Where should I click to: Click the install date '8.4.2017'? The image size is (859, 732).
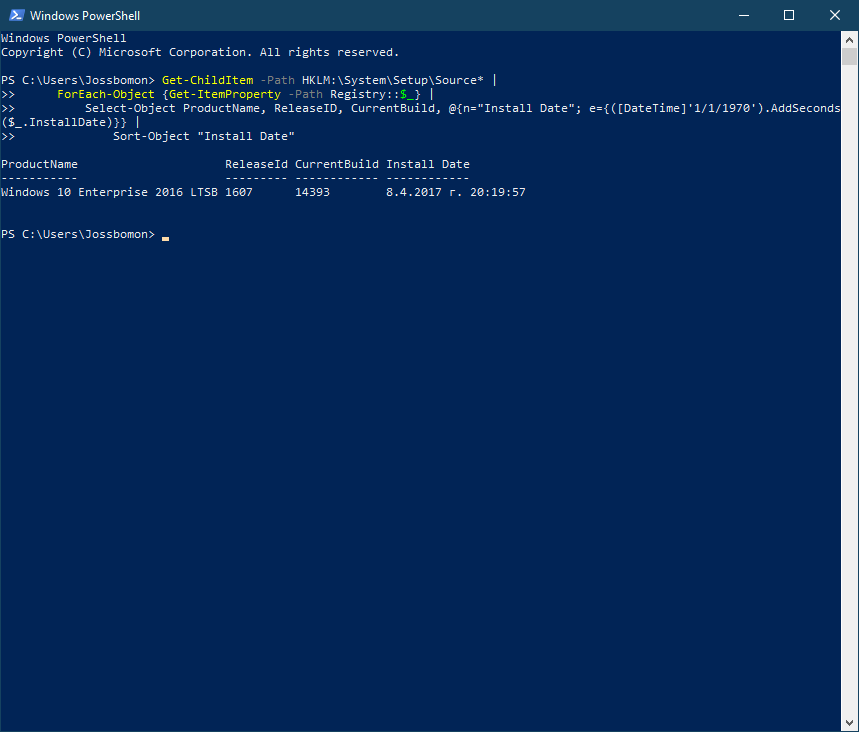[414, 192]
